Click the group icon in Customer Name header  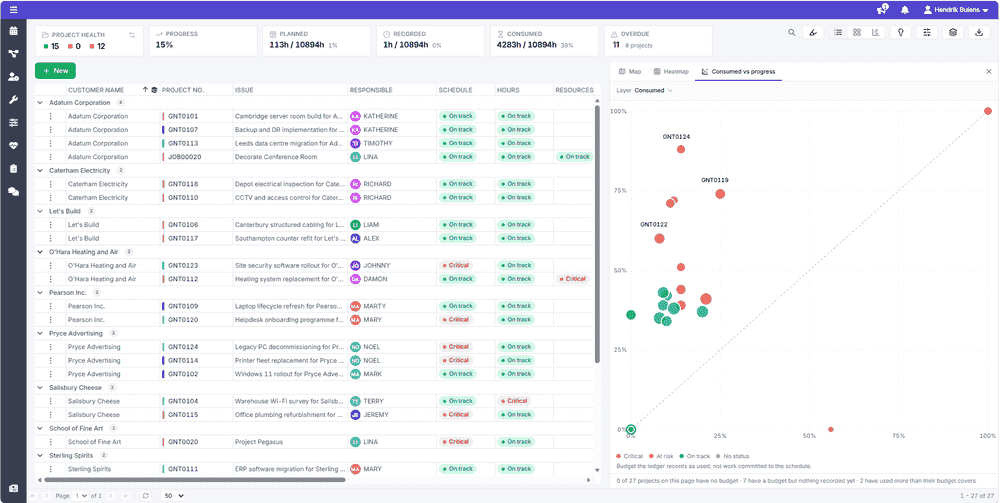154,90
